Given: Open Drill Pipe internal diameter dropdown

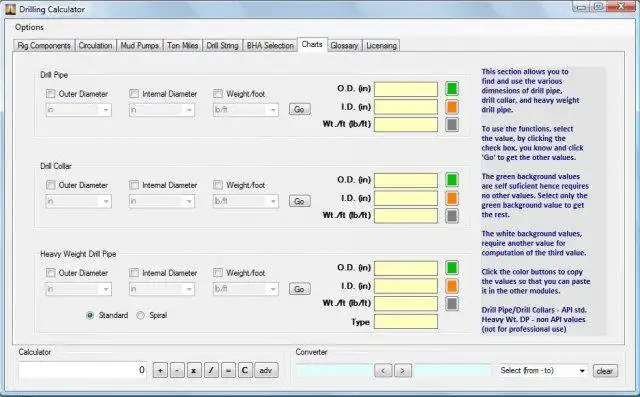Looking at the screenshot, I should [162, 110].
